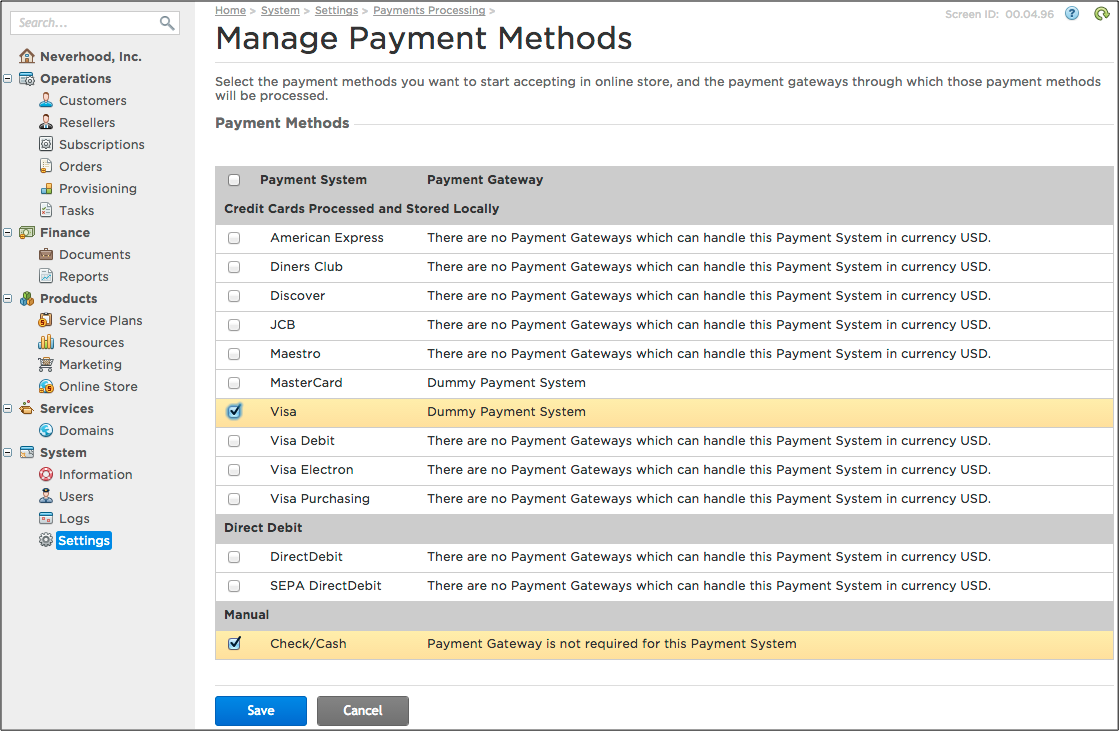Image resolution: width=1119 pixels, height=731 pixels.
Task: Enable the MasterCard checkbox
Action: click(234, 383)
